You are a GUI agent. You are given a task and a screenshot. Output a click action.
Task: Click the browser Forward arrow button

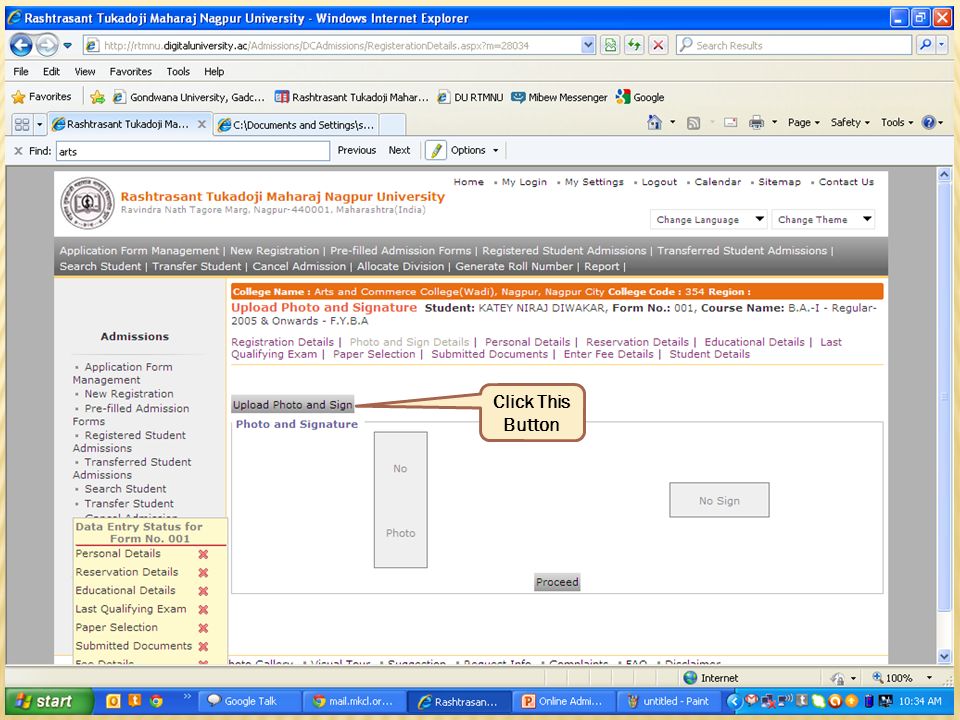click(47, 45)
